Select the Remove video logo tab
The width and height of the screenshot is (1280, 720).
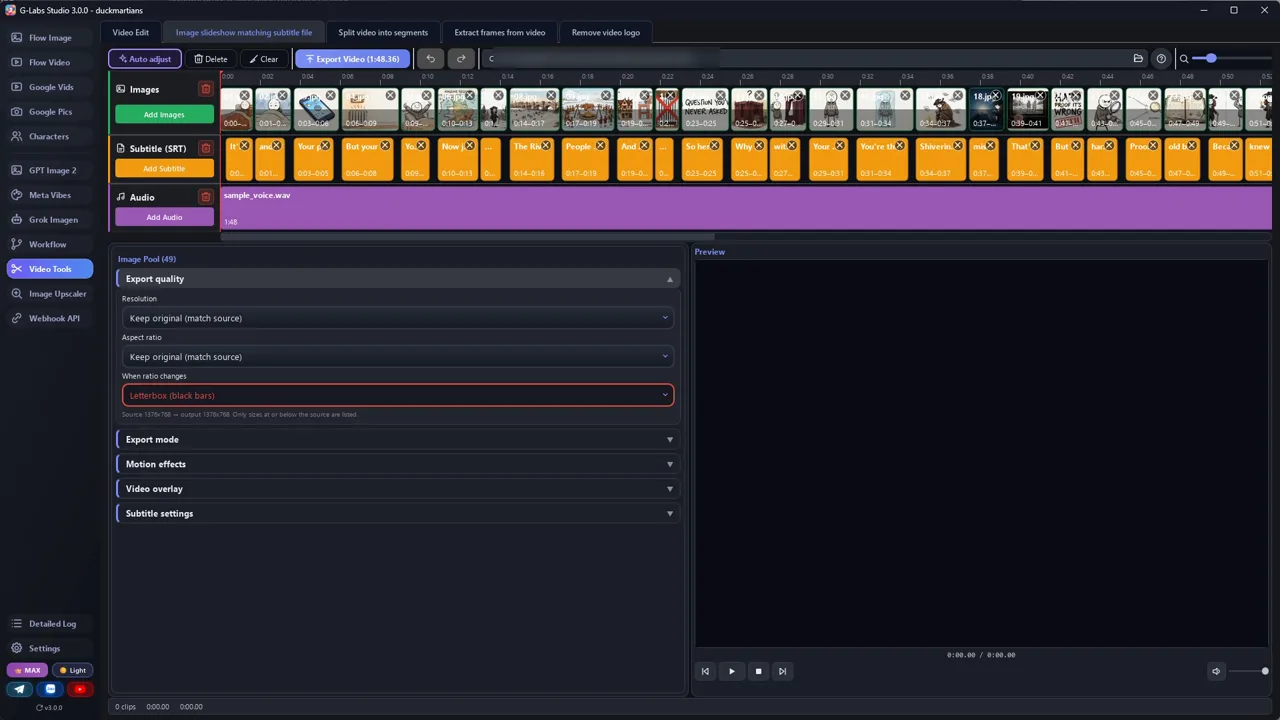[606, 32]
